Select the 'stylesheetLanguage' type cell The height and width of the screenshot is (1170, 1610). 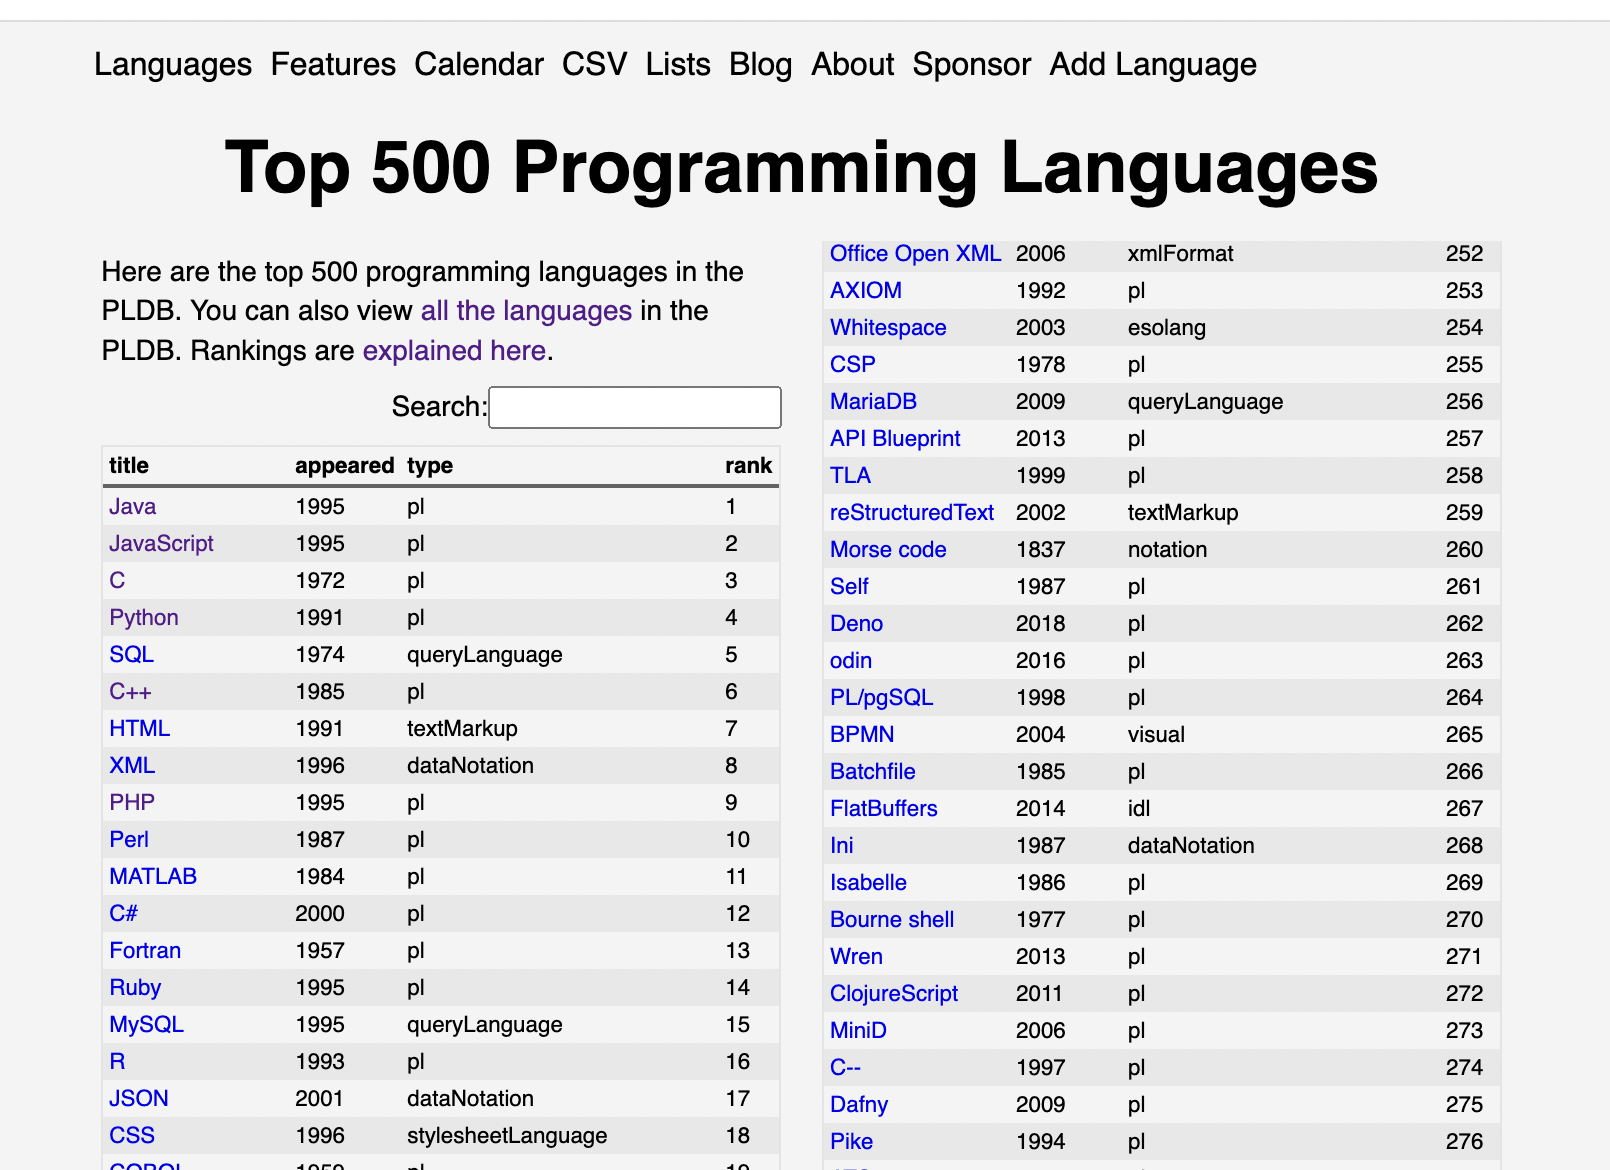tap(507, 1136)
